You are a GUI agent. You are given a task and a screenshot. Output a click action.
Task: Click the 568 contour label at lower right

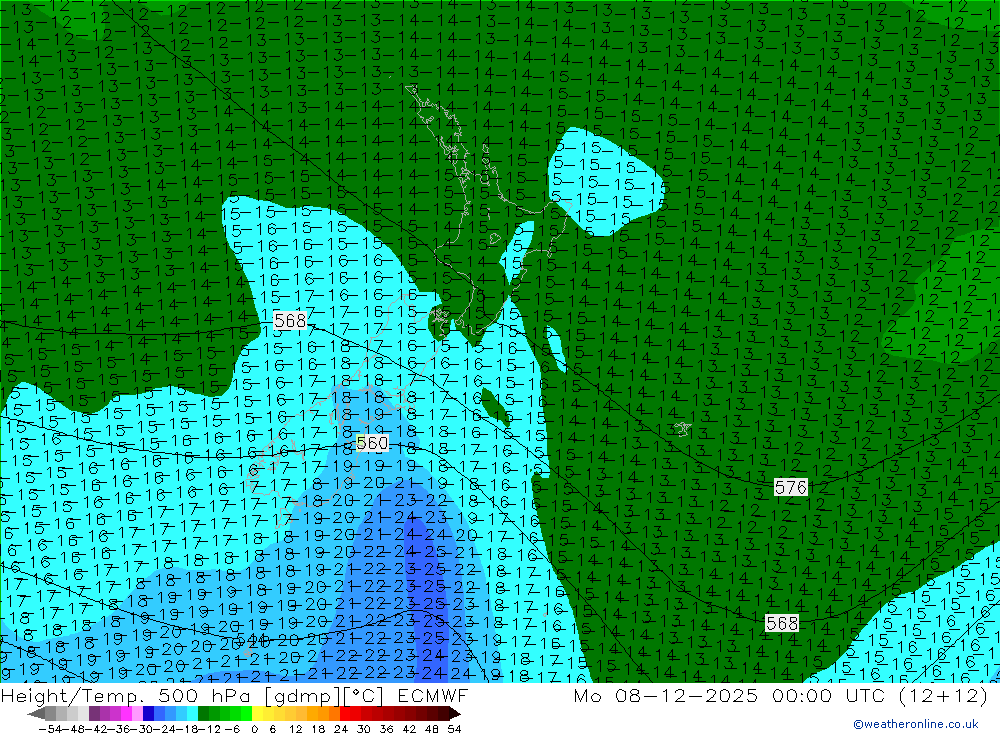click(782, 623)
